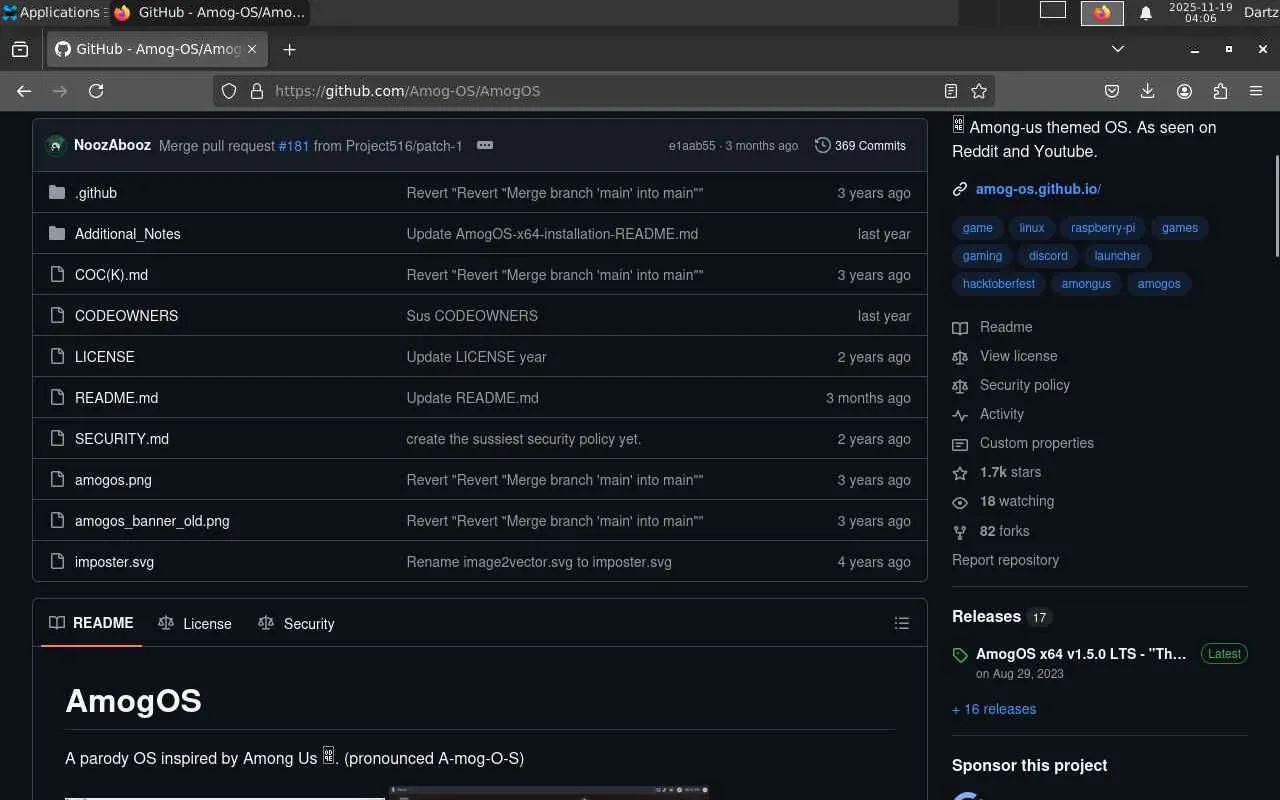Select the amongus topic tag

(x=1086, y=284)
